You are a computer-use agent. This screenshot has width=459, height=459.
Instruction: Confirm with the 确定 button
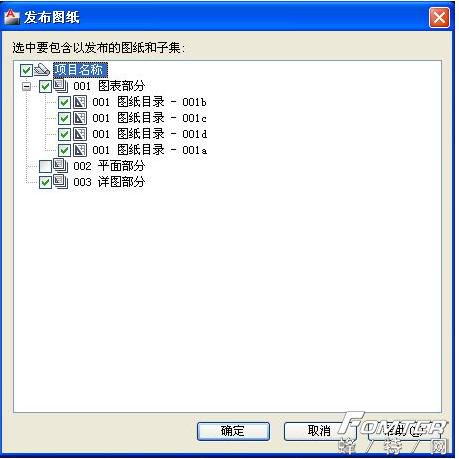coord(233,431)
